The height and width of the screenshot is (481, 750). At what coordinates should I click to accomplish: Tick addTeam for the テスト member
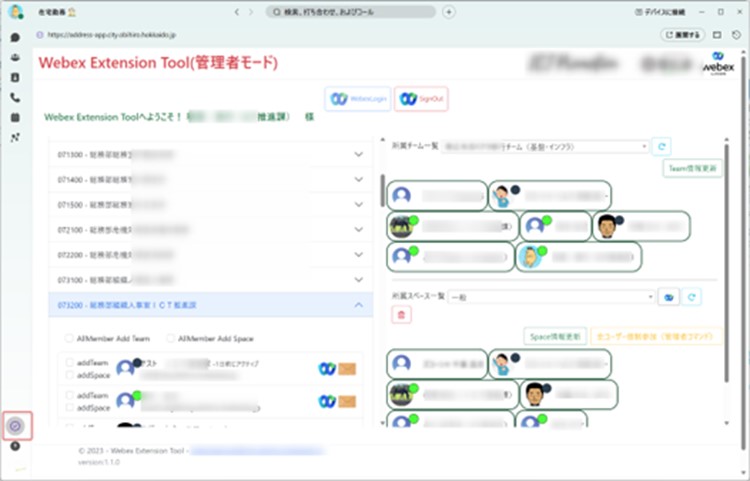69,363
